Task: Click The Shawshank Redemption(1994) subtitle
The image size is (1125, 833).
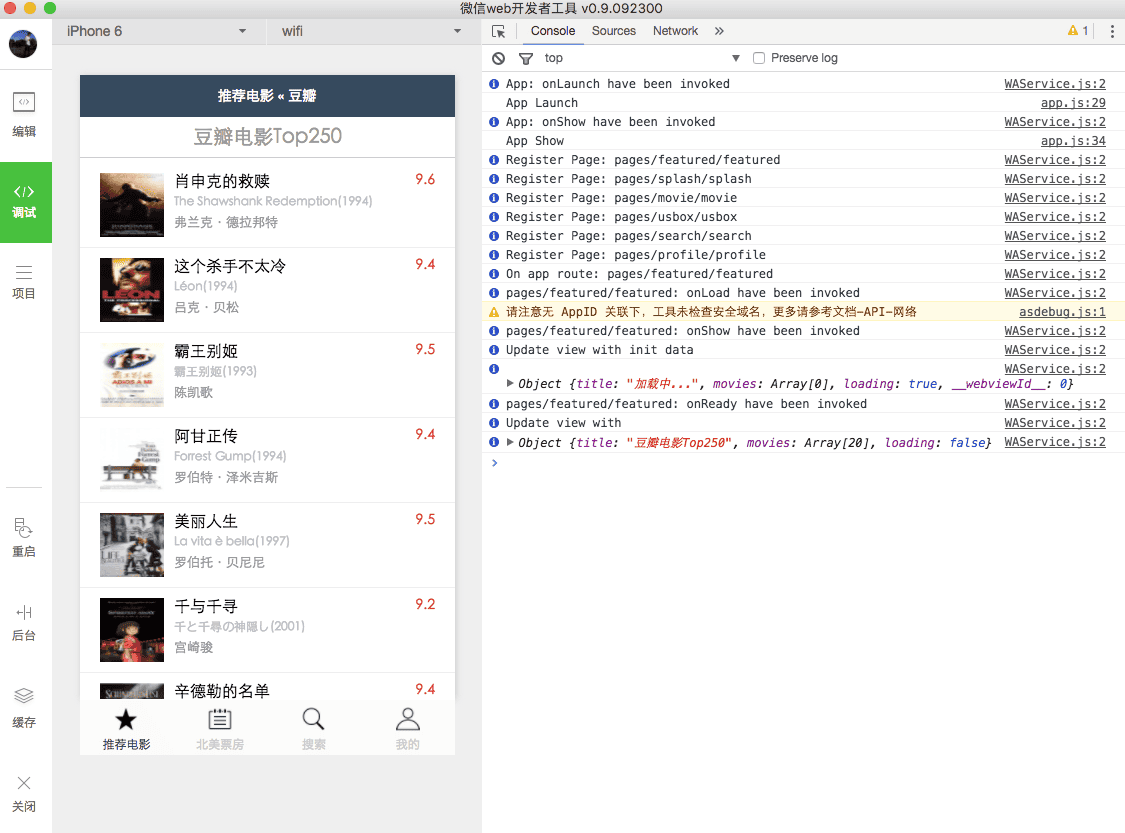Action: click(x=273, y=202)
